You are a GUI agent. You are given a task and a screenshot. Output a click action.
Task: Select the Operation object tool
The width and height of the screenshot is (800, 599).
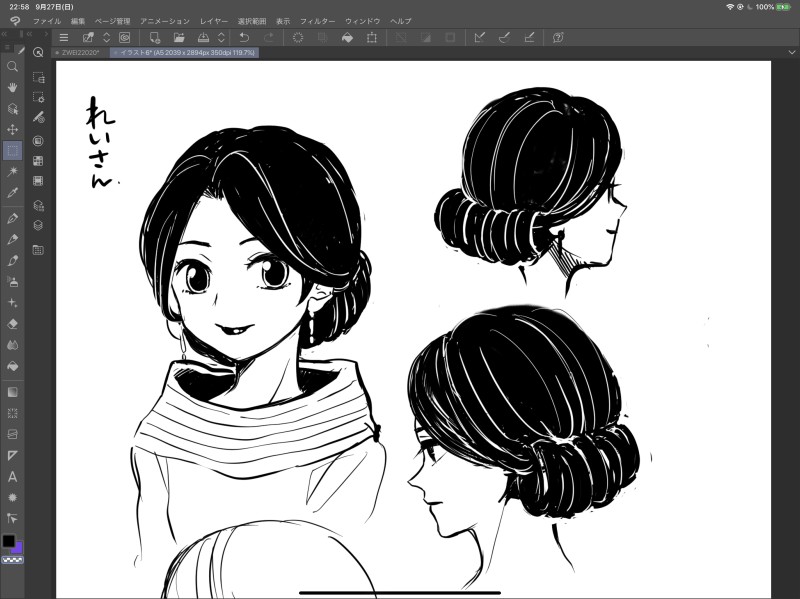(x=12, y=109)
